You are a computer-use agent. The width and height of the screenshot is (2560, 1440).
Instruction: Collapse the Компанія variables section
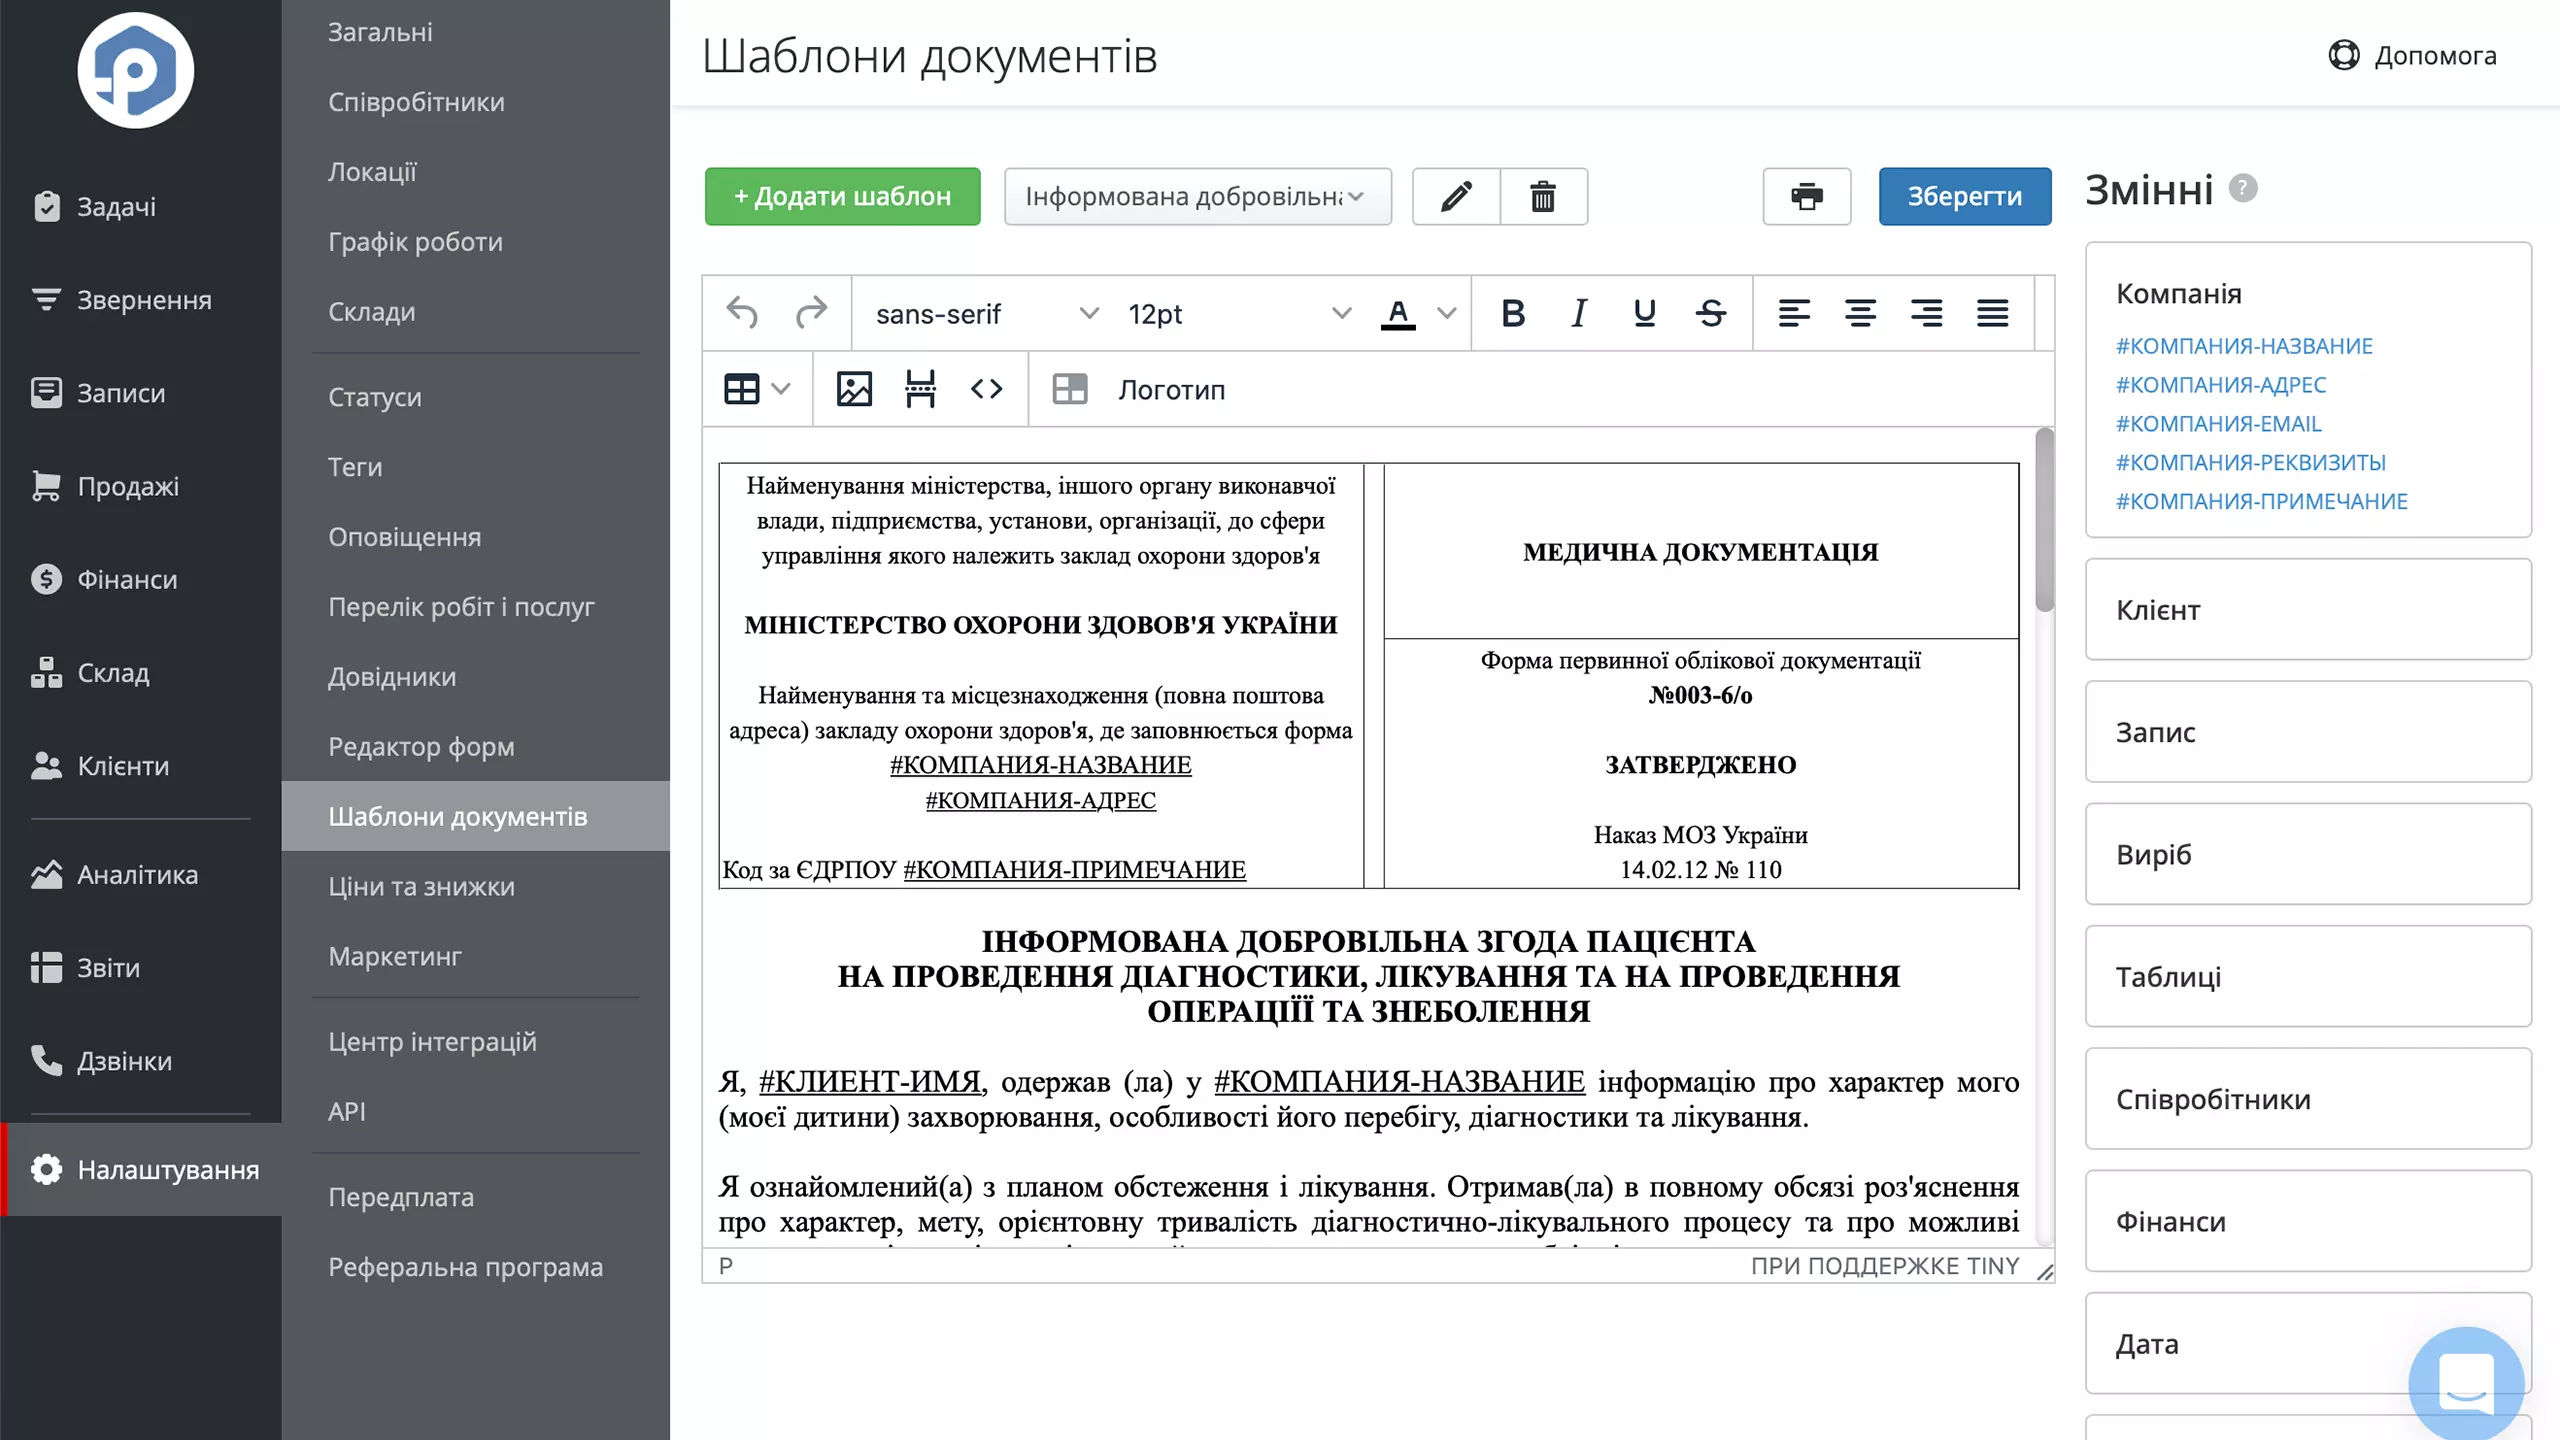coord(2179,293)
